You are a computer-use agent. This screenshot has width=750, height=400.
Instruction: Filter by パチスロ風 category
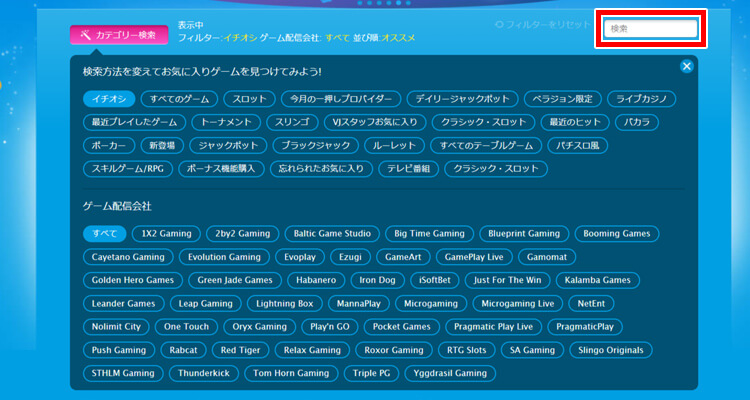[x=578, y=145]
